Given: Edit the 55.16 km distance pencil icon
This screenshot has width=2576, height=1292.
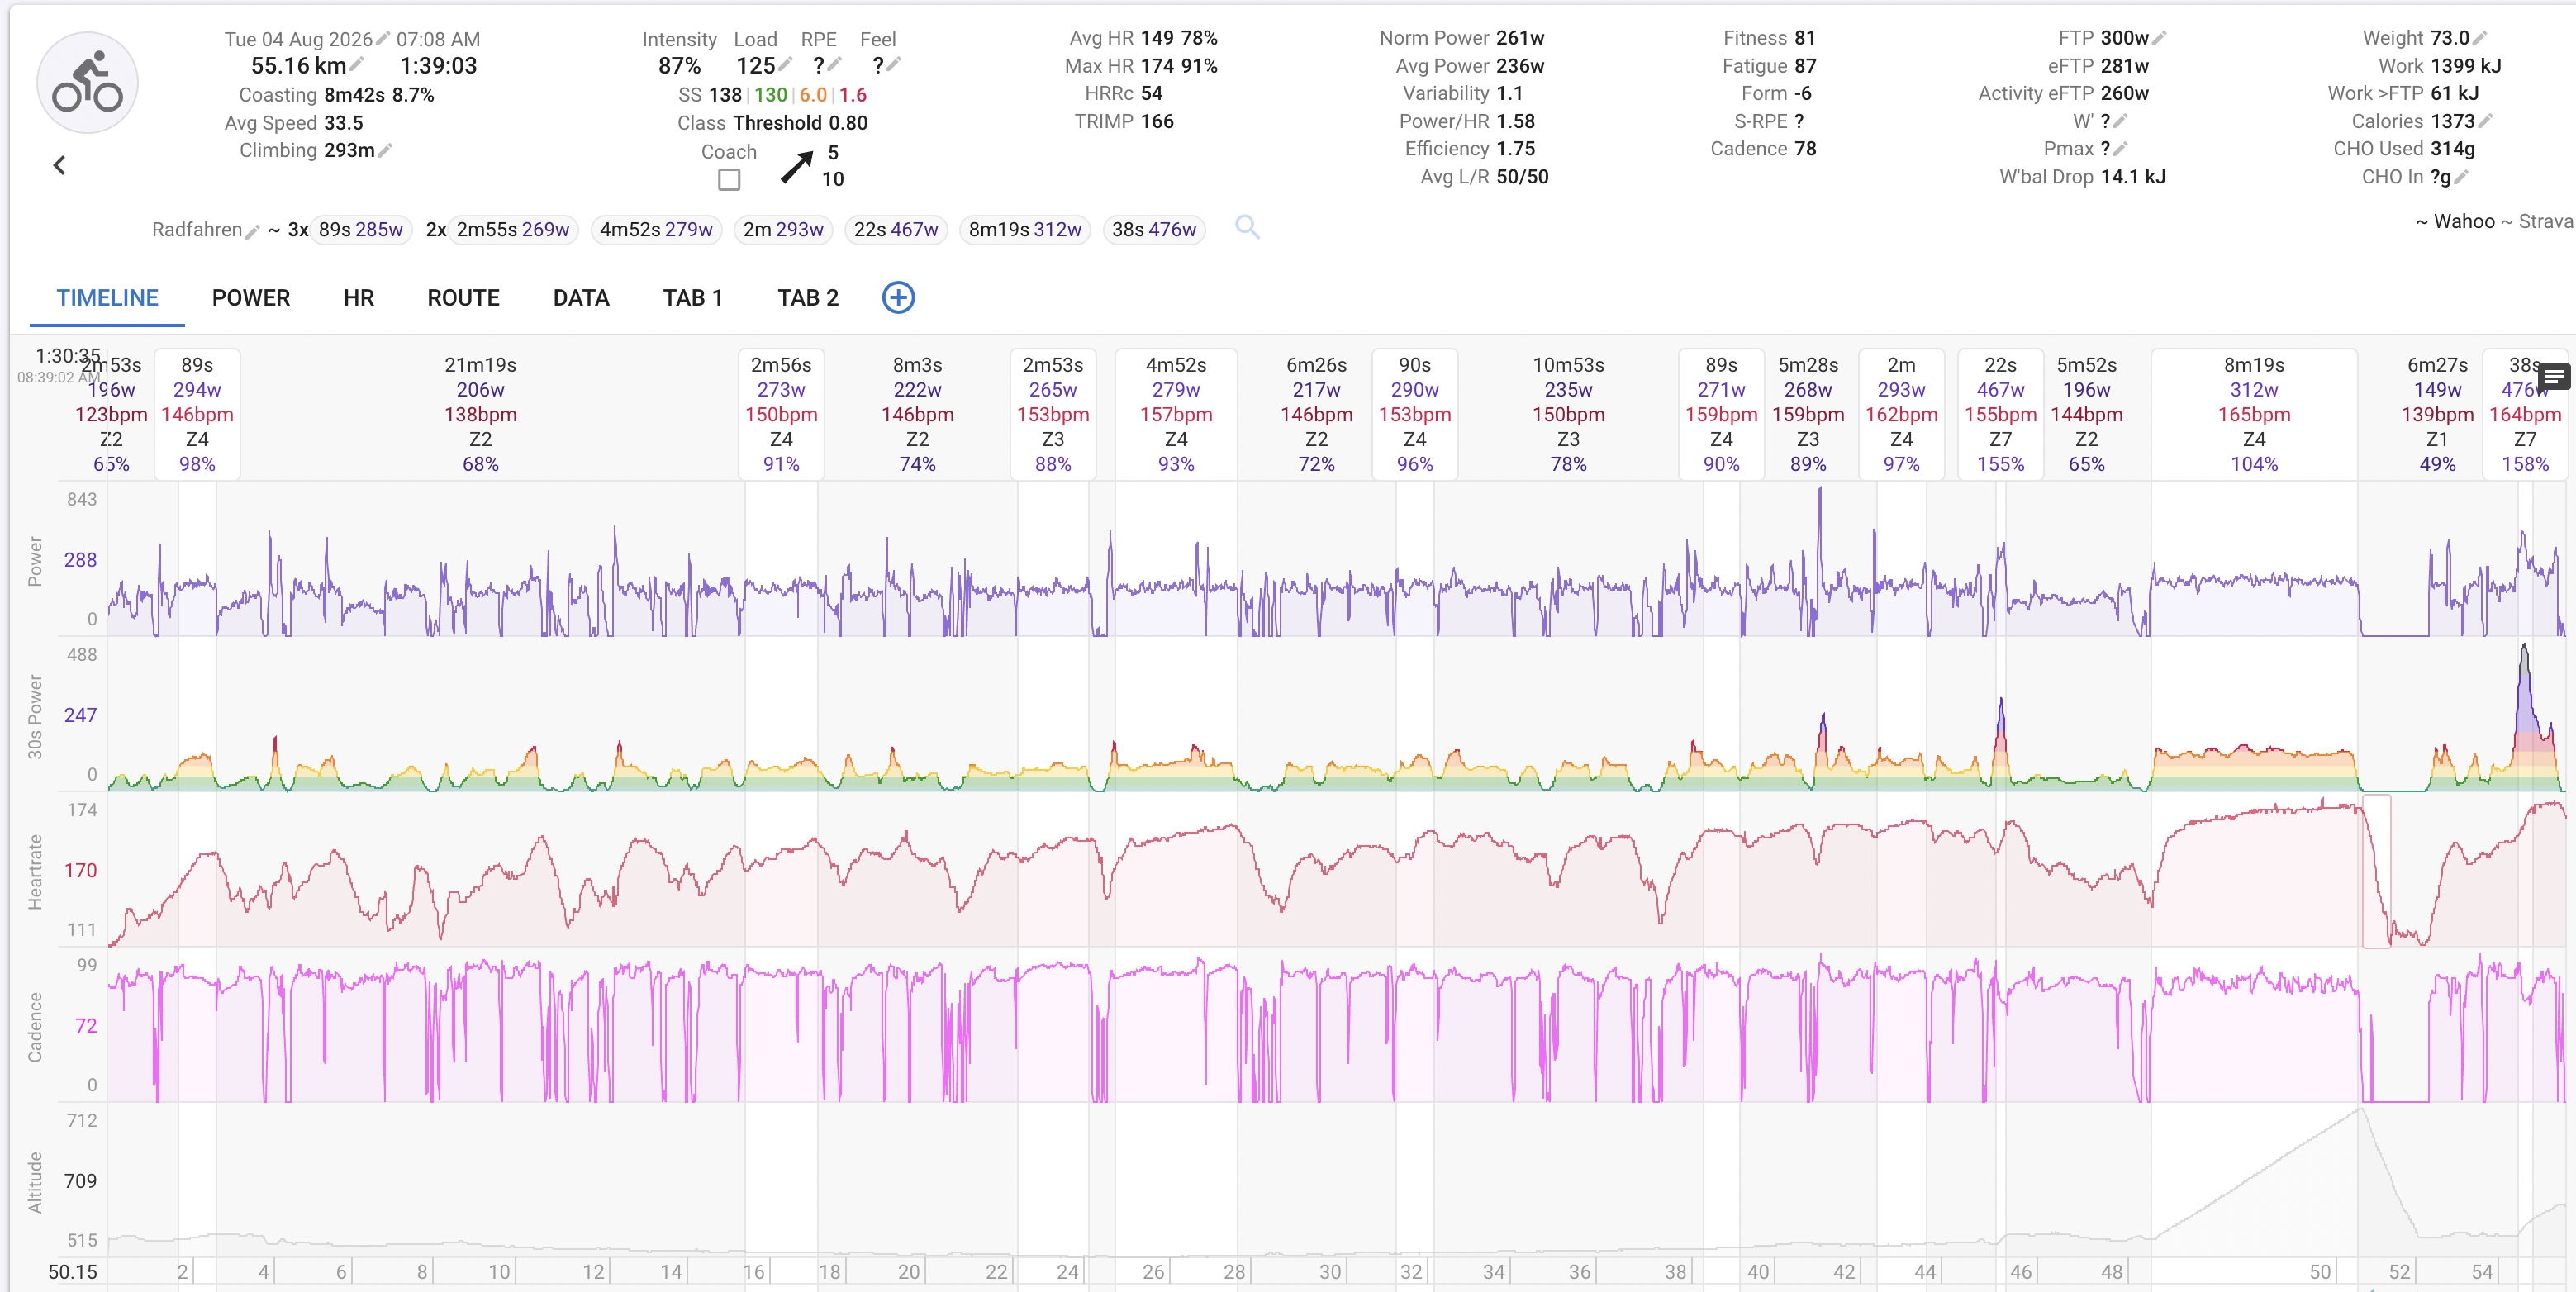Looking at the screenshot, I should [357, 64].
